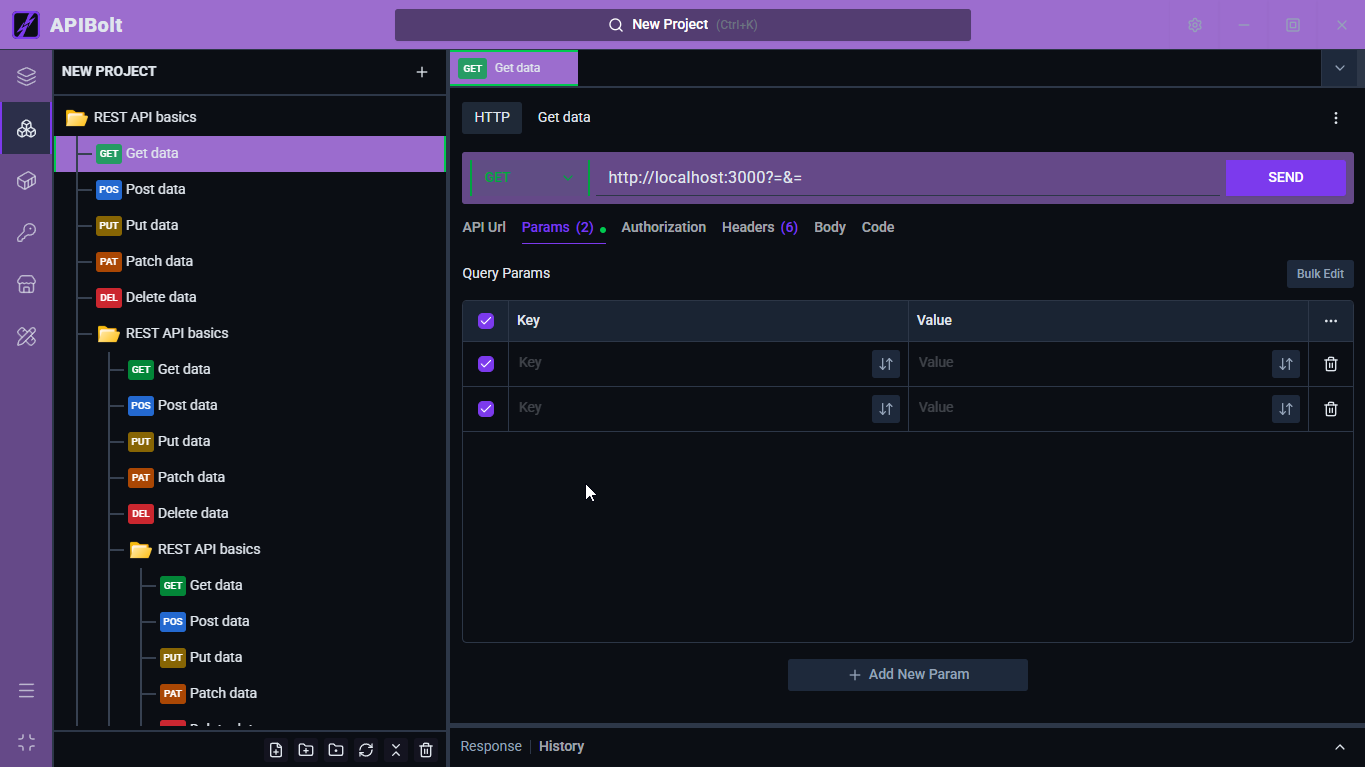This screenshot has height=767, width=1365.
Task: Click the SEND button
Action: coord(1285,178)
